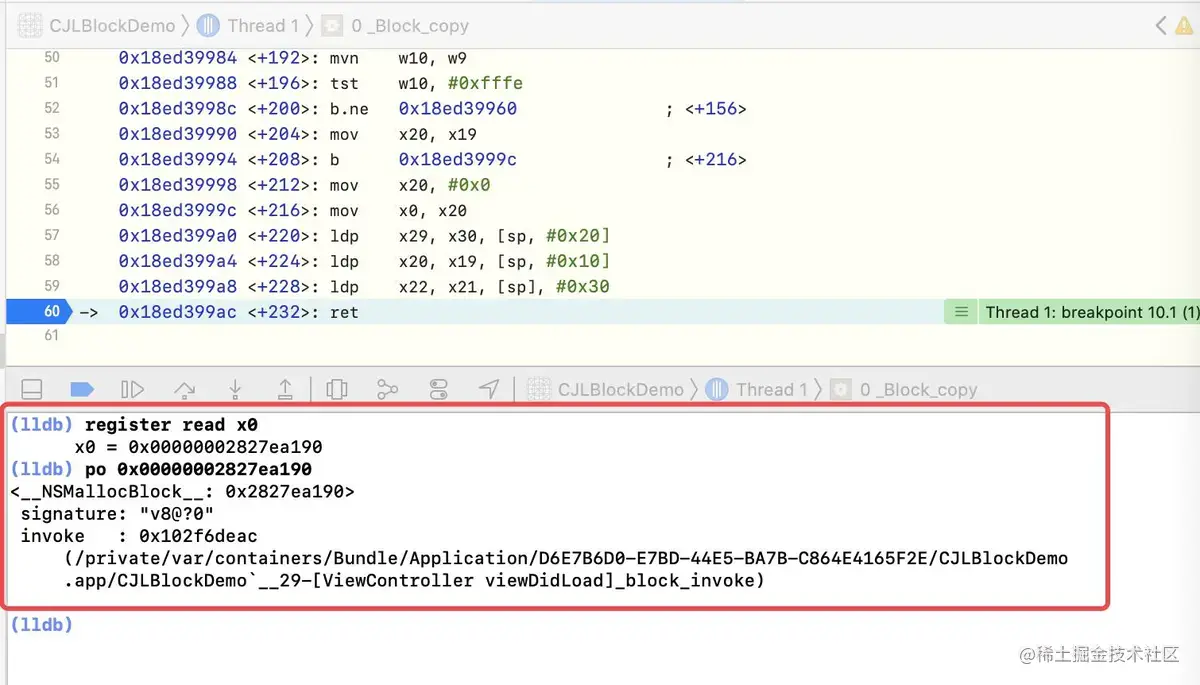Select 0 _Block_copy frame in debug bar
Image resolution: width=1200 pixels, height=685 pixels.
tap(905, 389)
